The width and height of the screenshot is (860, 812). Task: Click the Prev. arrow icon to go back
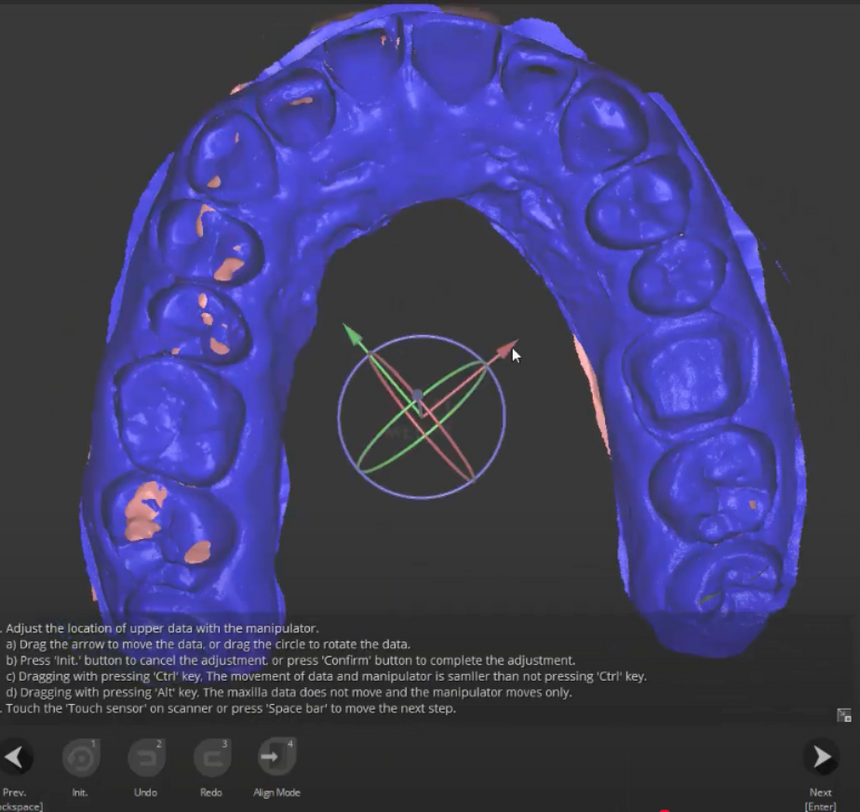coord(15,757)
